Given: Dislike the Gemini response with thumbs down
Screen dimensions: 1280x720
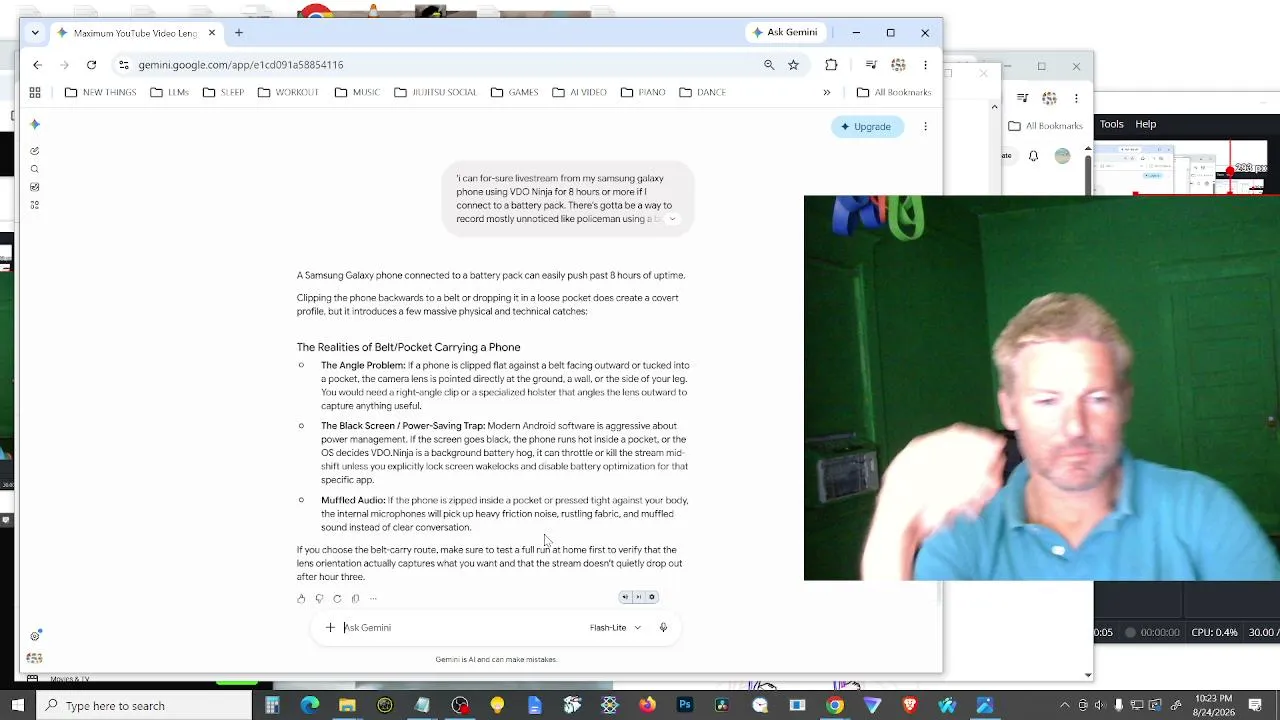Looking at the screenshot, I should tap(319, 599).
